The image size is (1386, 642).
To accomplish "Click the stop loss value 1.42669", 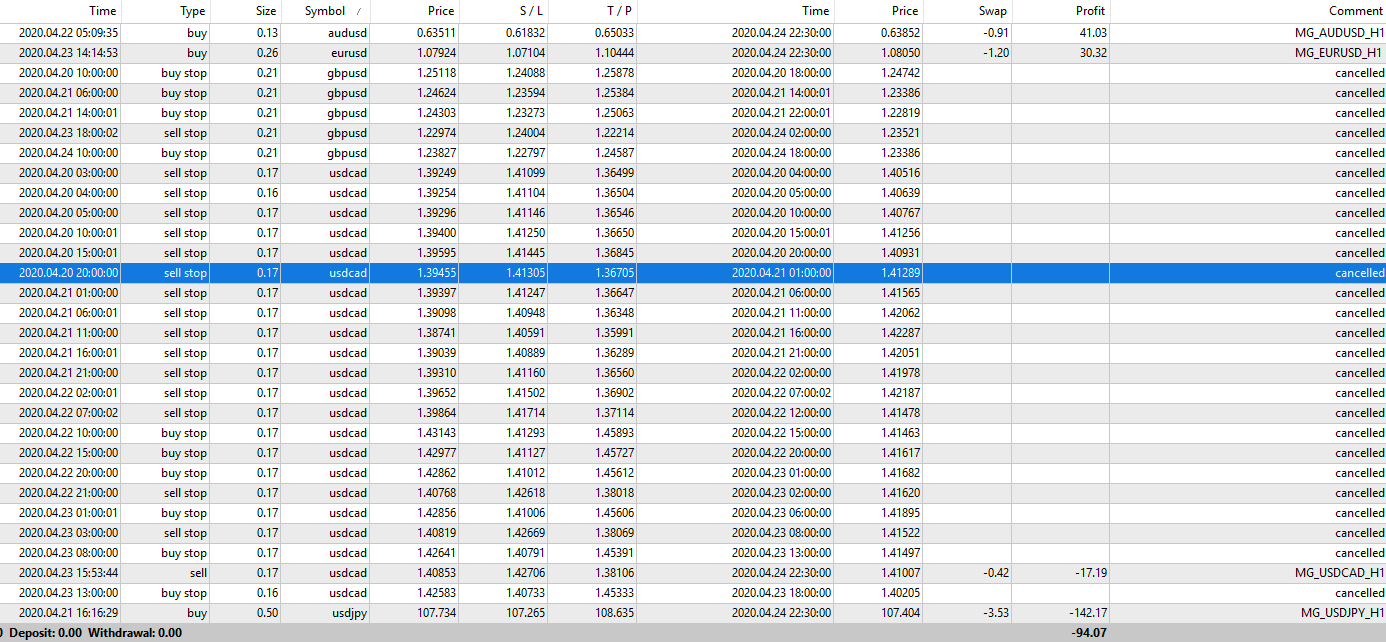I will (525, 533).
